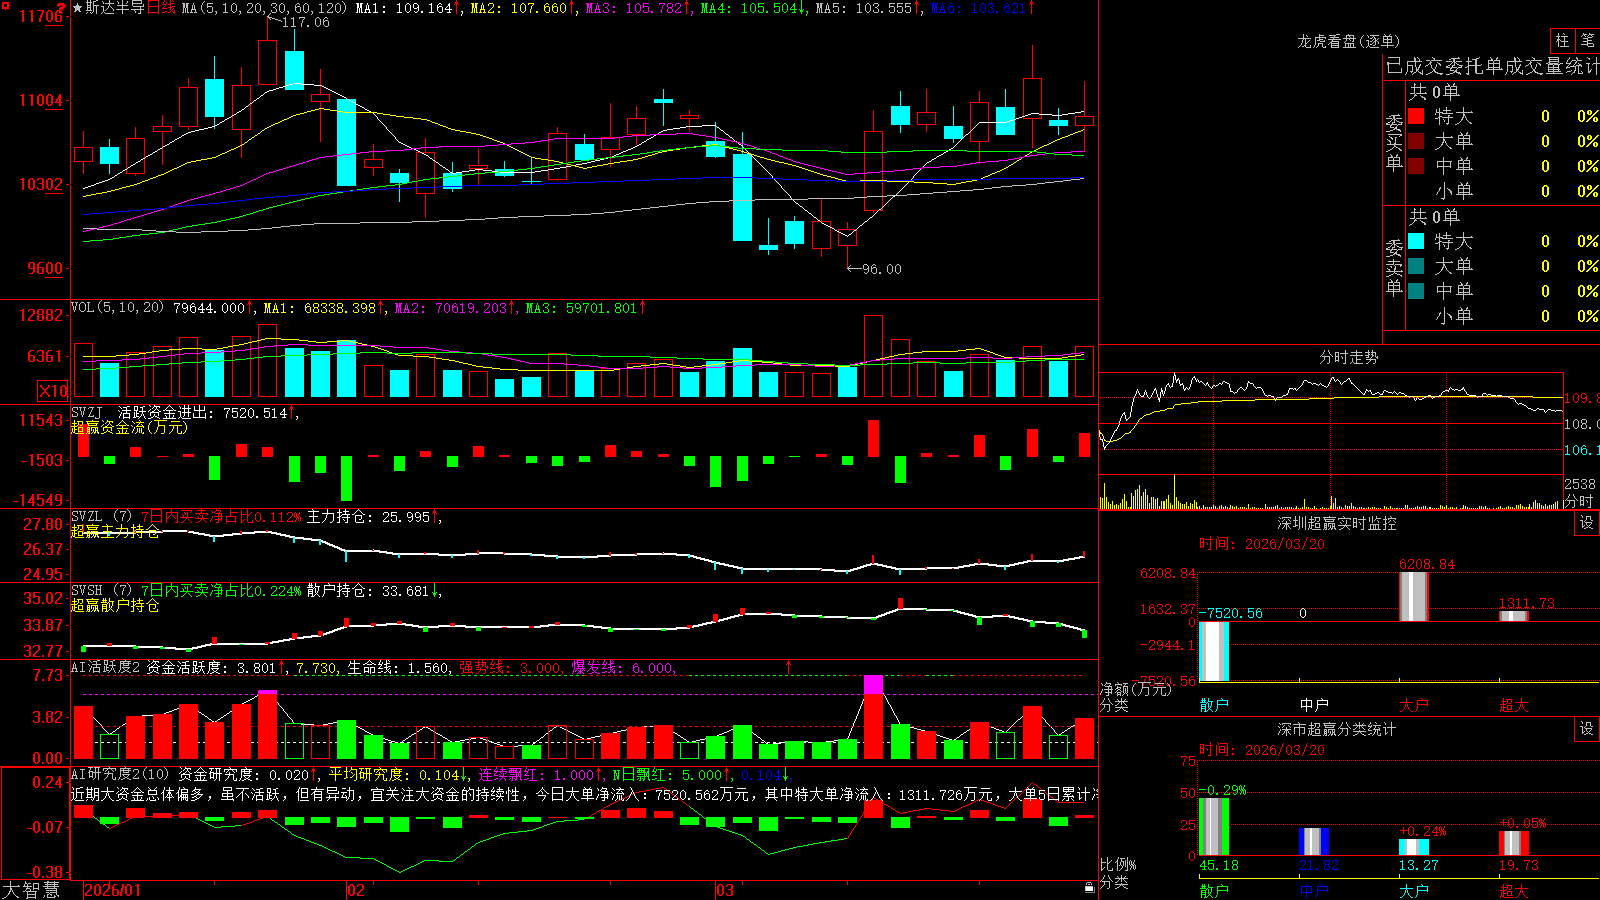
Task: Click the SVZJ indicator name
Action: click(x=87, y=412)
